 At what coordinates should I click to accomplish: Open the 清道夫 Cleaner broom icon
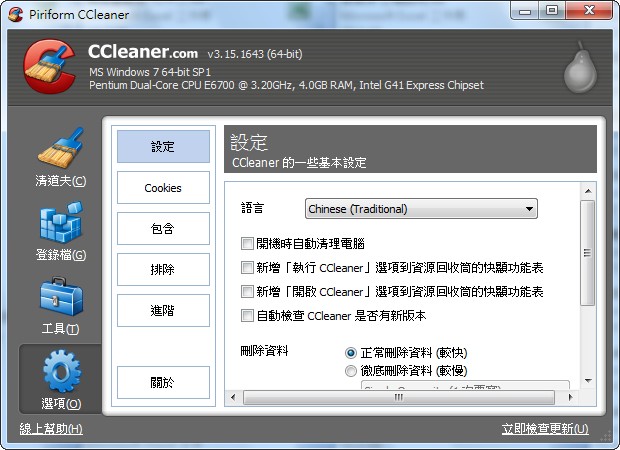coord(60,150)
